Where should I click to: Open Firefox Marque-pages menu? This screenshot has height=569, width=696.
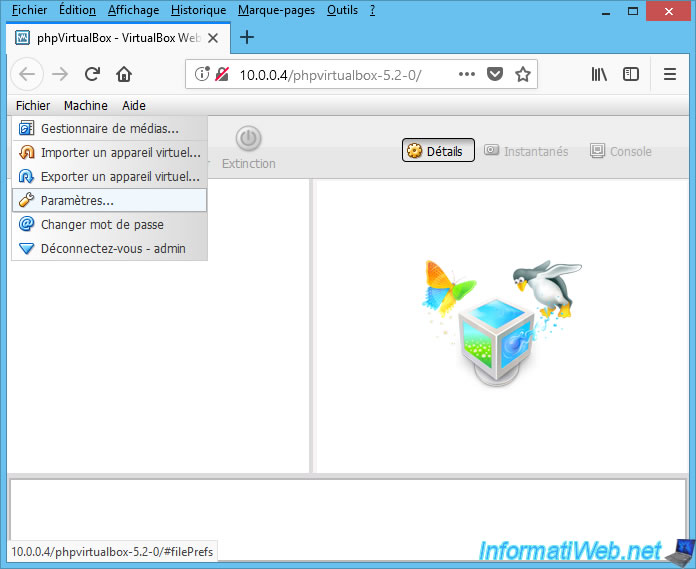(276, 10)
